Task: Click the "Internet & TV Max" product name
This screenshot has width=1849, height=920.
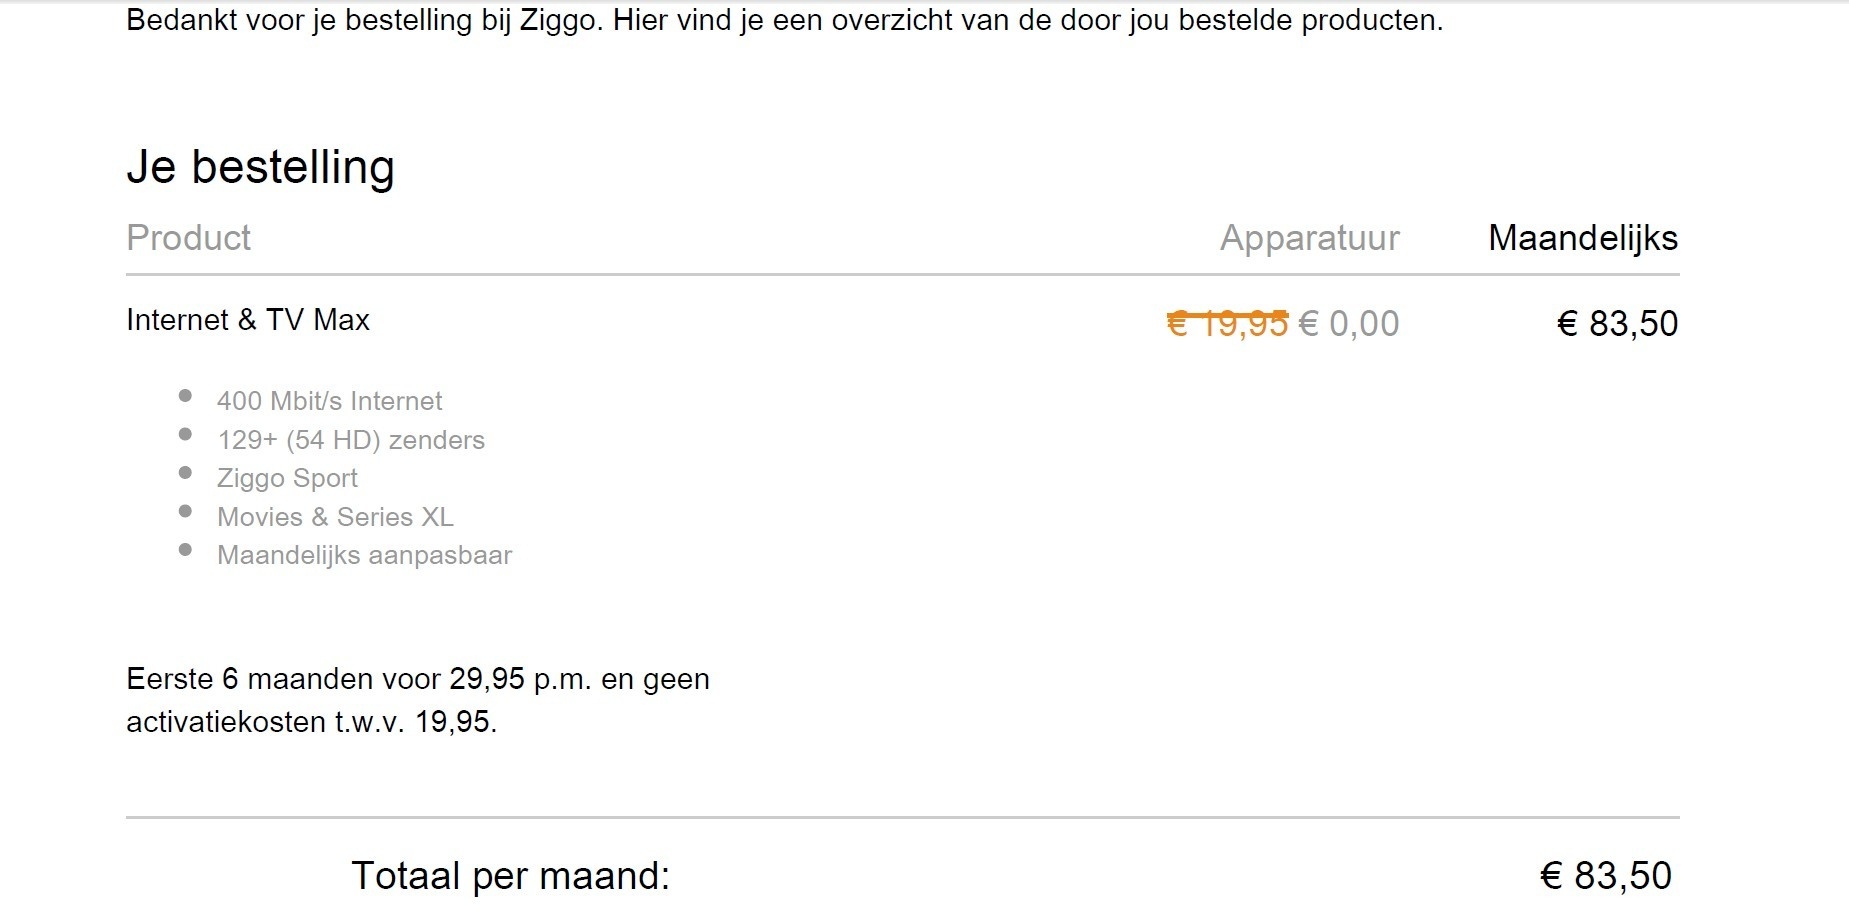Action: [x=248, y=320]
